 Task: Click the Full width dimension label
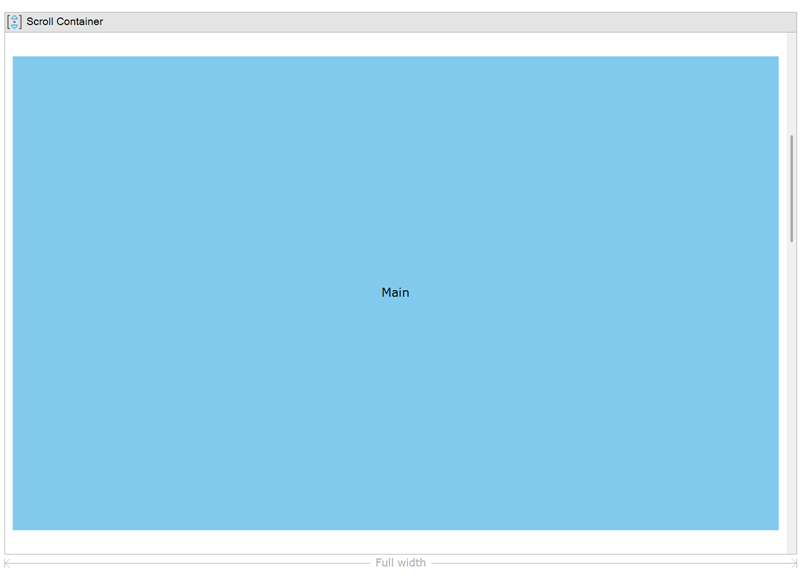click(401, 563)
